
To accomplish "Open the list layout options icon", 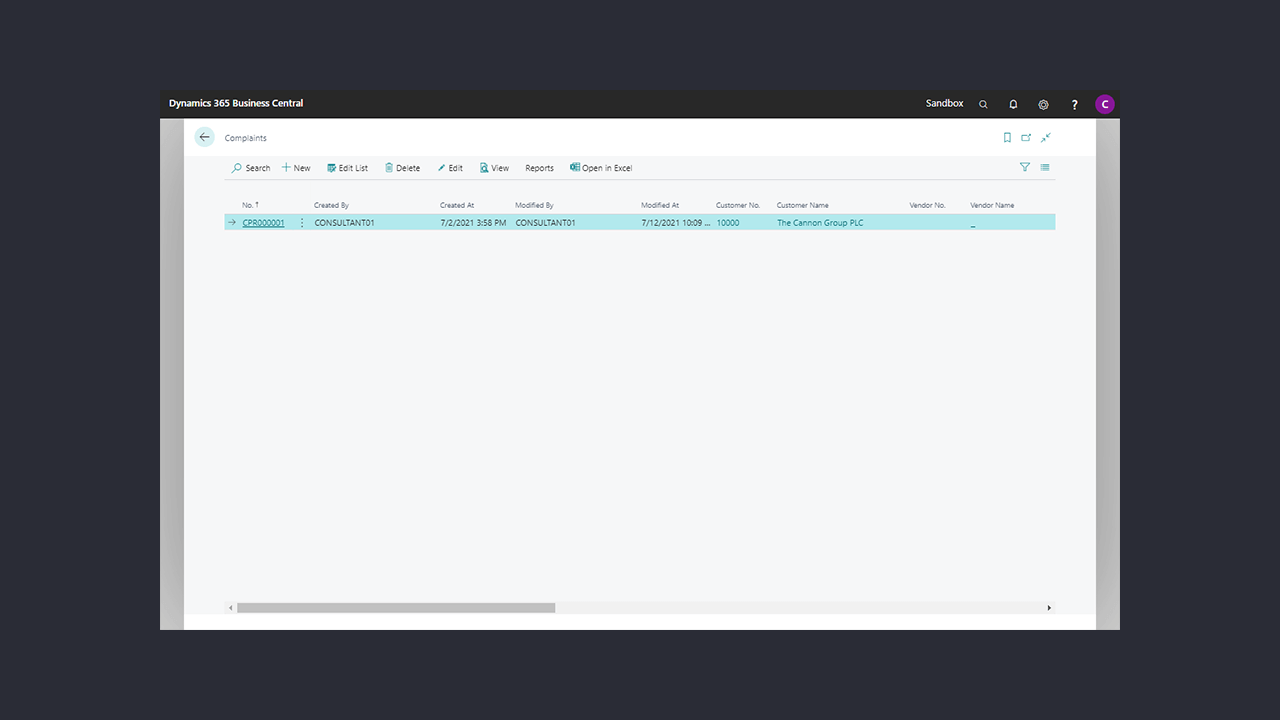I will pyautogui.click(x=1045, y=167).
